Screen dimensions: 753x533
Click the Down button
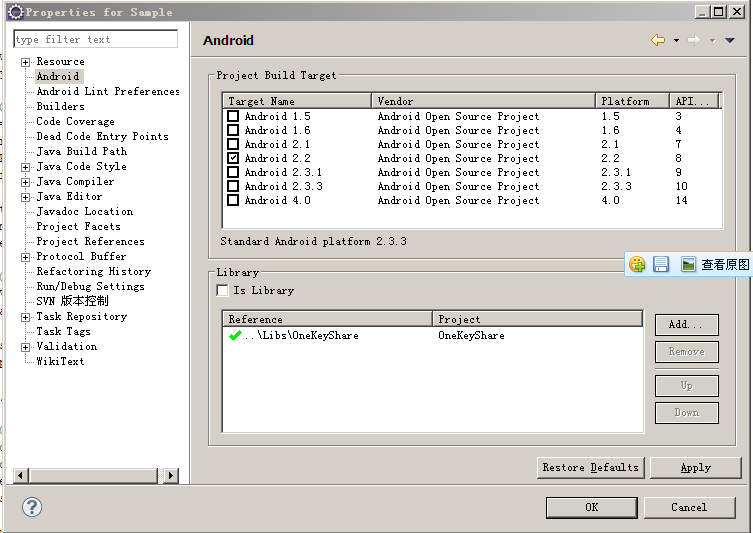tap(687, 412)
